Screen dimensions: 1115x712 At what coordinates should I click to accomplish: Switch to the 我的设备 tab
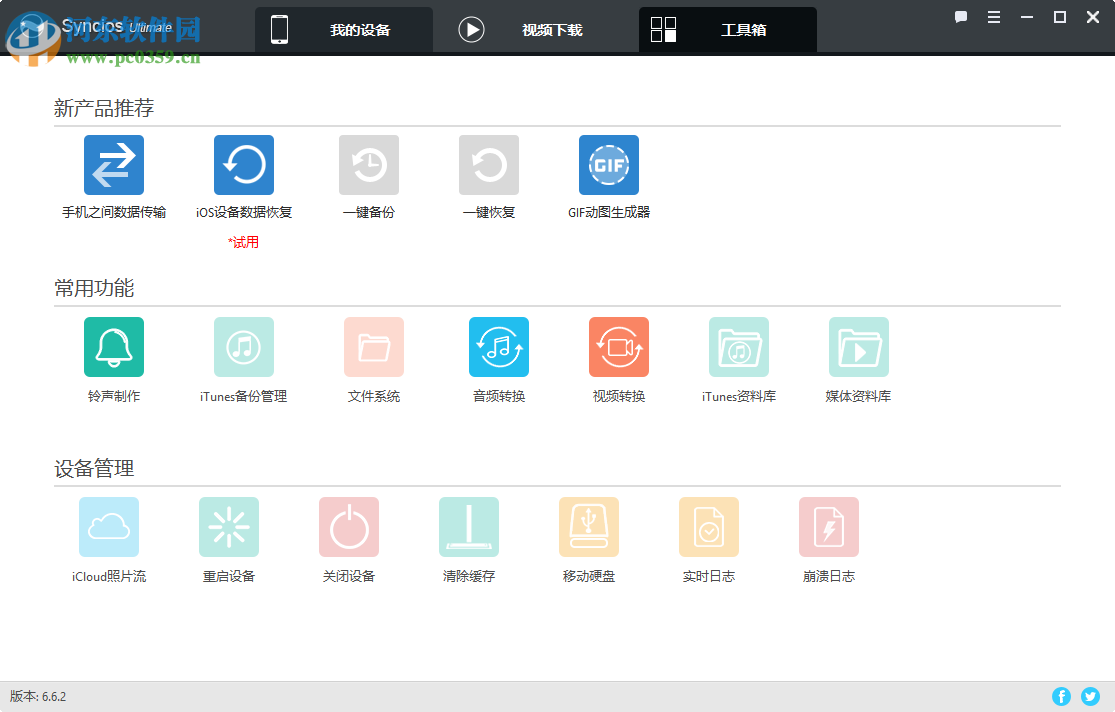tap(344, 29)
